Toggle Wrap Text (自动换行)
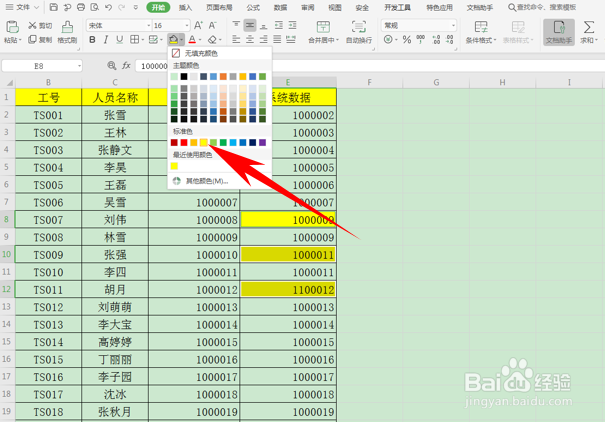The image size is (605, 422). click(359, 32)
